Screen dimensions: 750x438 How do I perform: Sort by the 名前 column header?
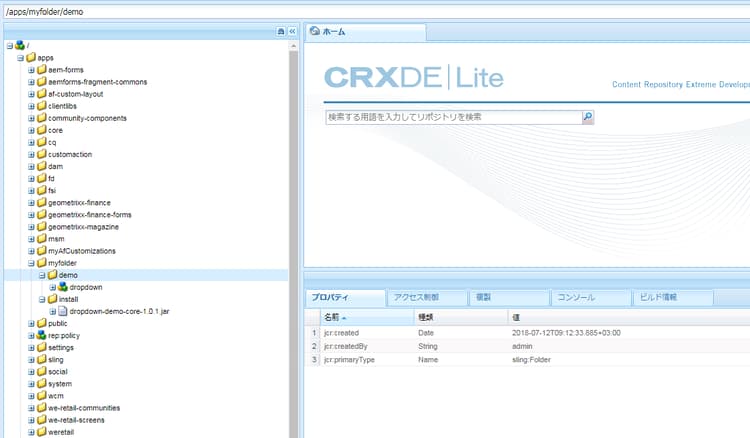click(x=366, y=317)
